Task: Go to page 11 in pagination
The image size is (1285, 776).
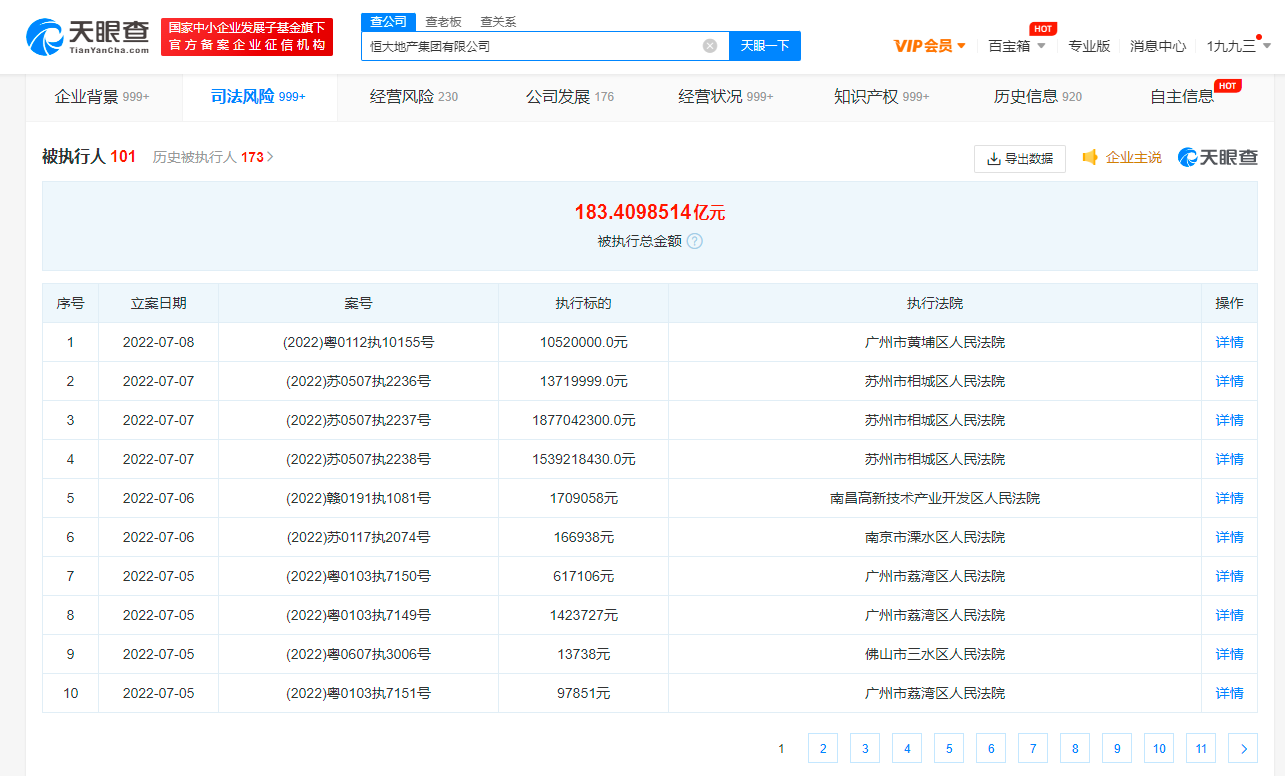Action: point(1200,748)
